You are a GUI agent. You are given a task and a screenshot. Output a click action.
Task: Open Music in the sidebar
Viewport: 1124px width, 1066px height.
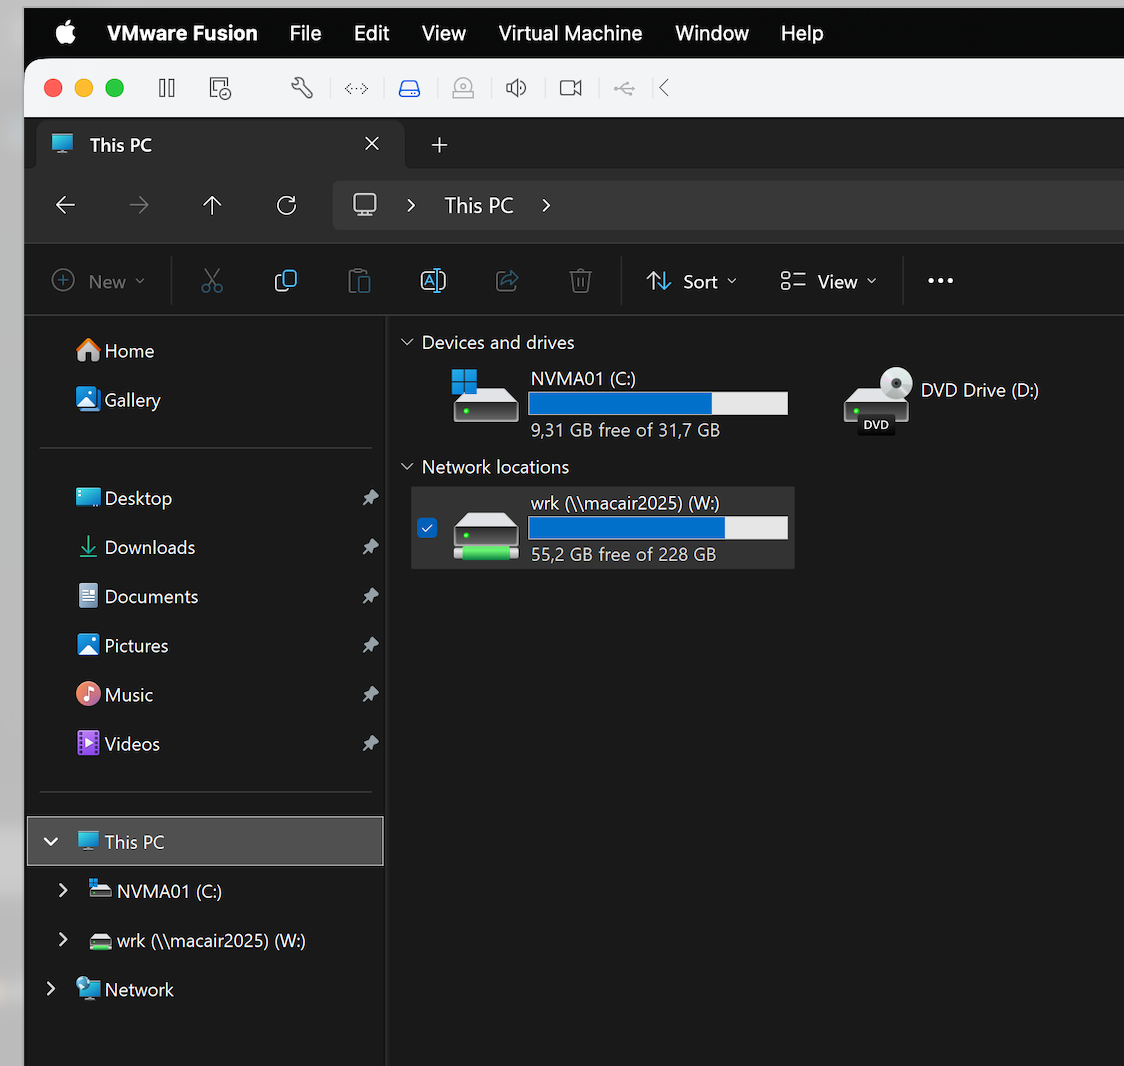click(x=115, y=695)
